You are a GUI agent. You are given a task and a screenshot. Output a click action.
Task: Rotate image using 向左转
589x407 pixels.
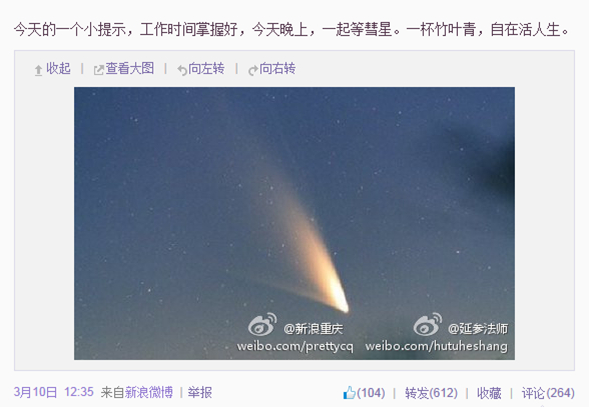pyautogui.click(x=206, y=68)
